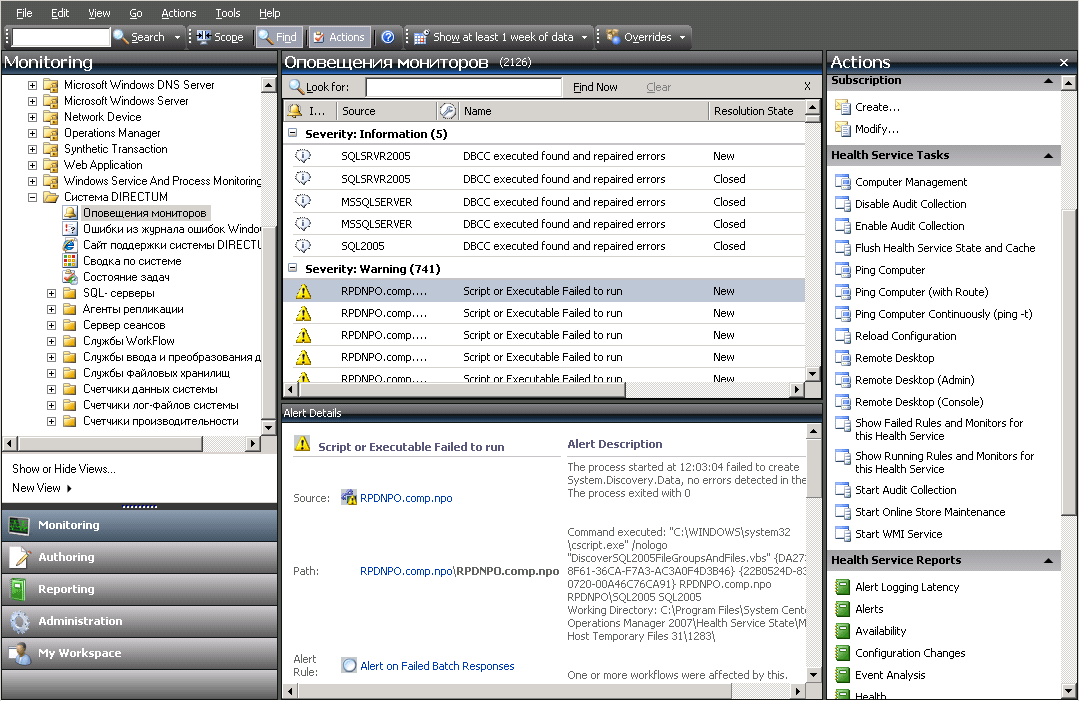Click Modify subscription icon
Viewport: 1079px width, 701px height.
point(842,129)
